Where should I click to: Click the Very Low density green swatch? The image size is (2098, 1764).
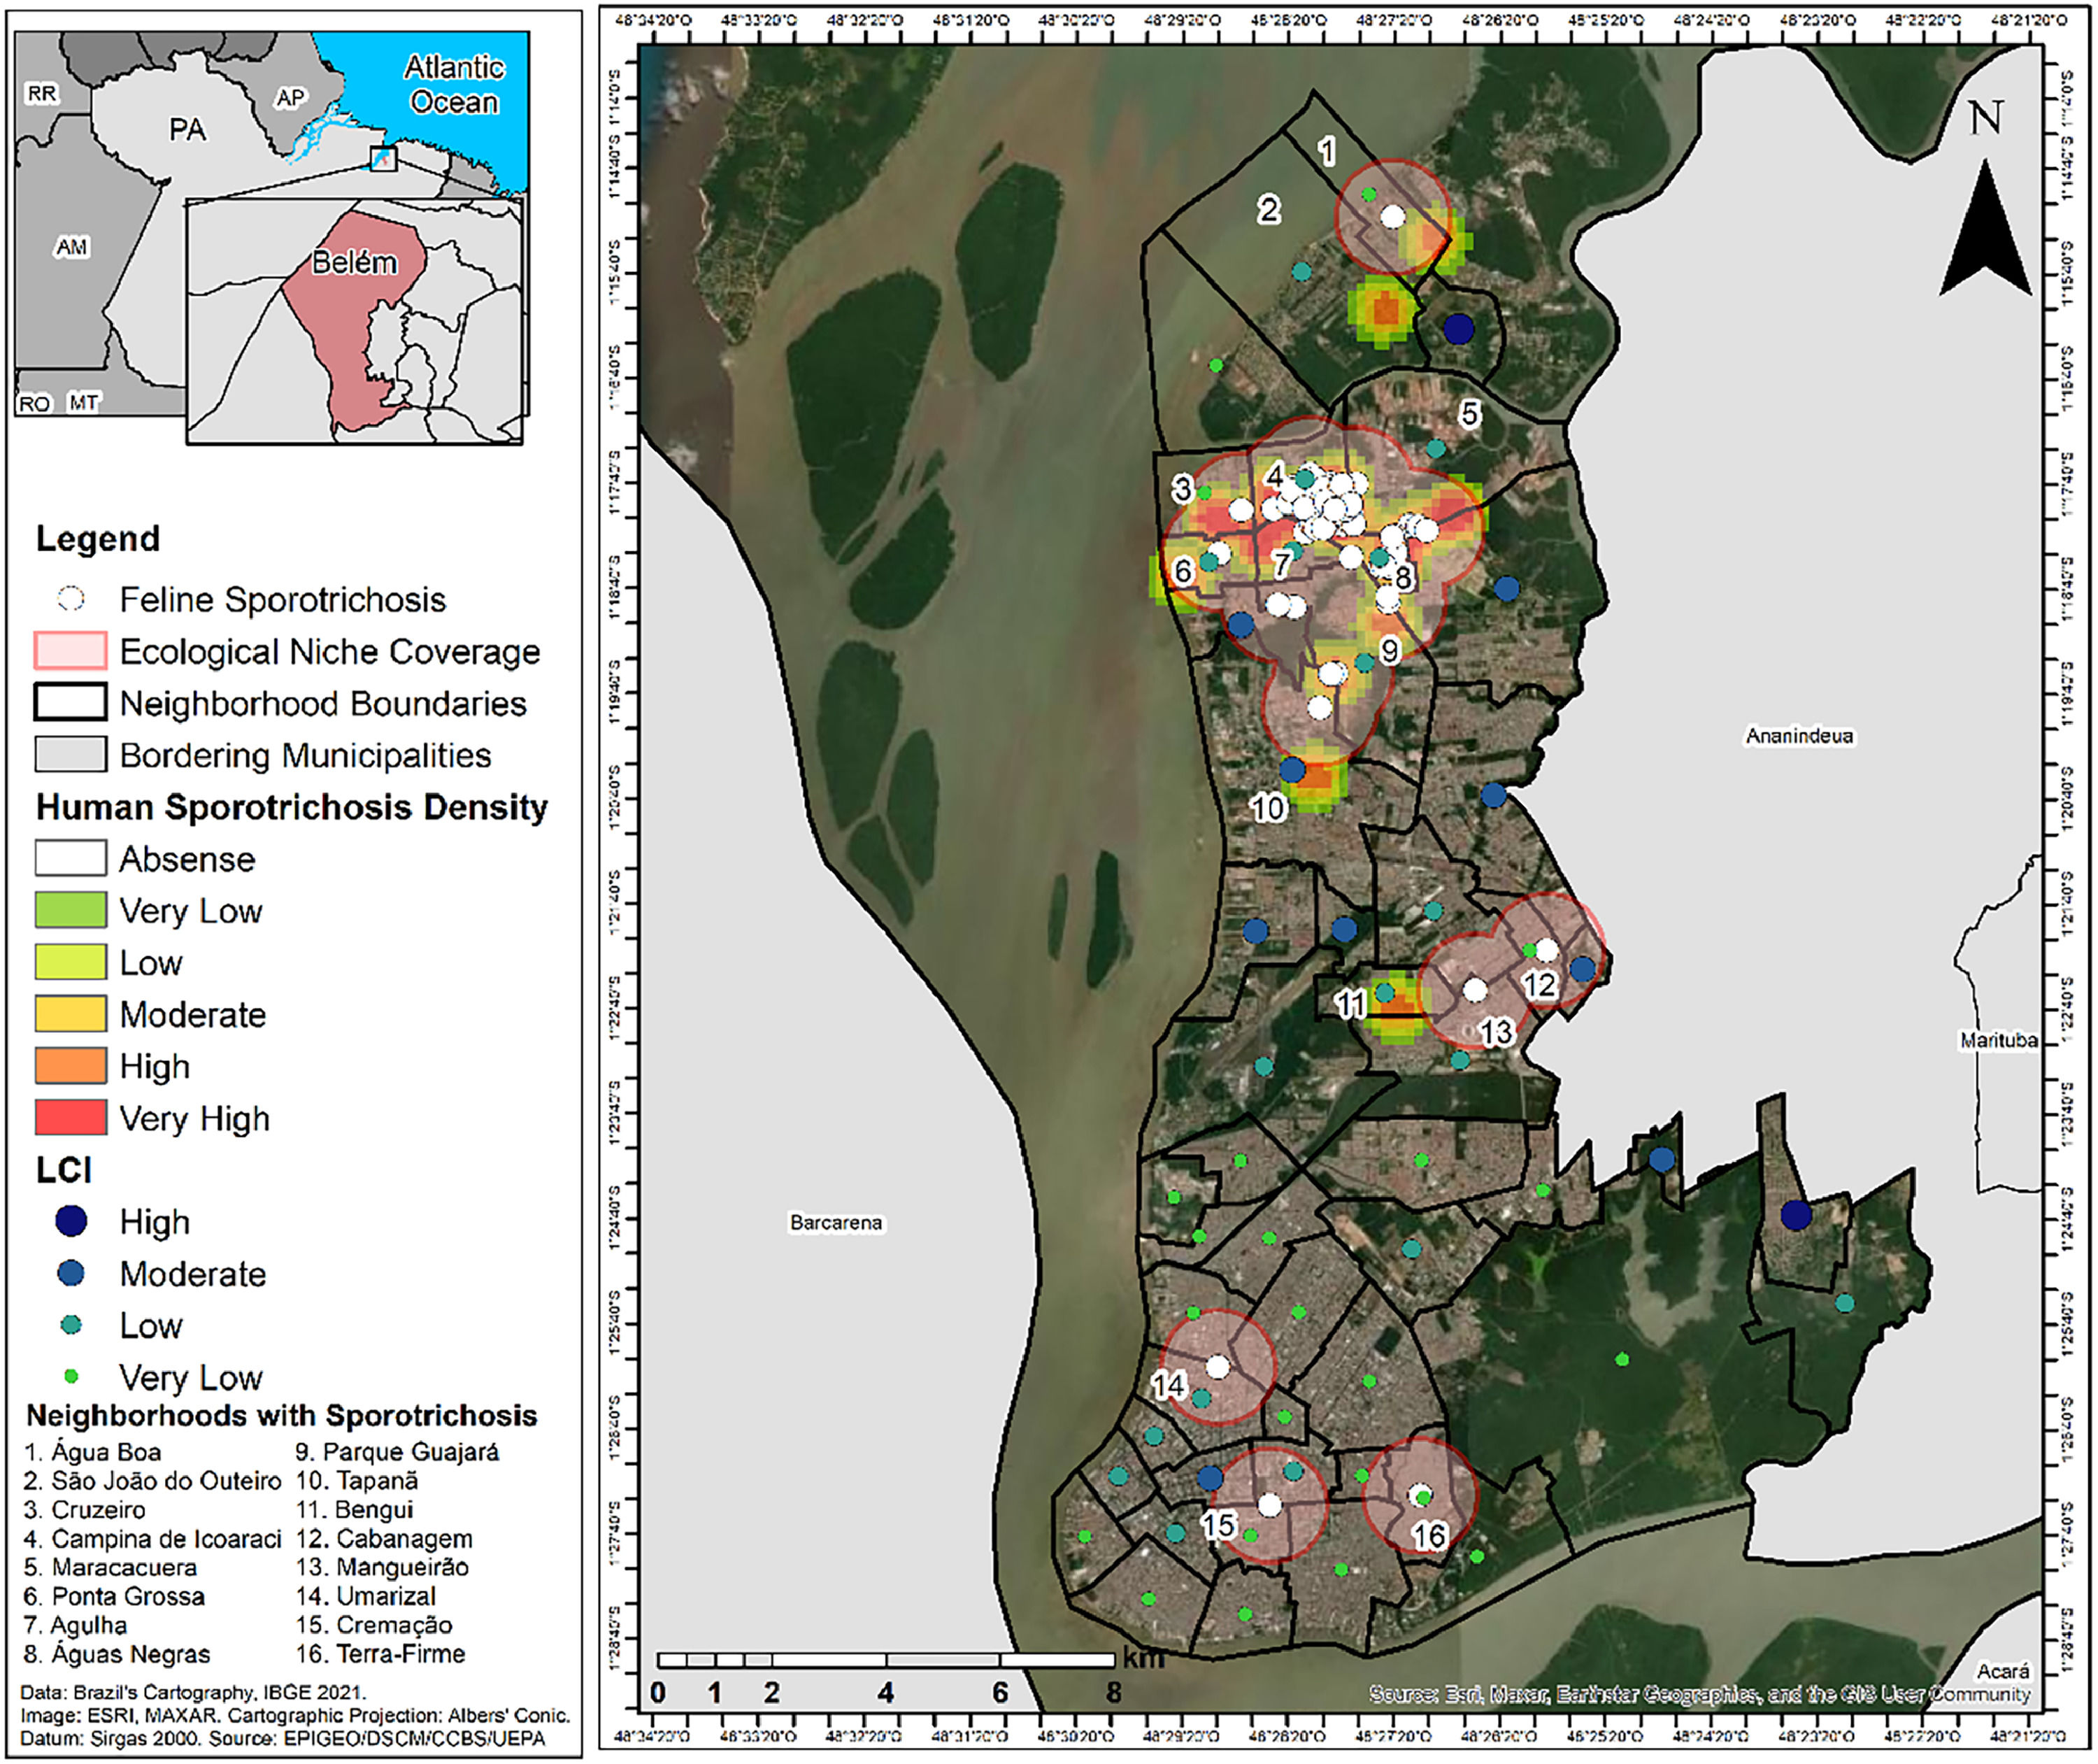pyautogui.click(x=71, y=910)
